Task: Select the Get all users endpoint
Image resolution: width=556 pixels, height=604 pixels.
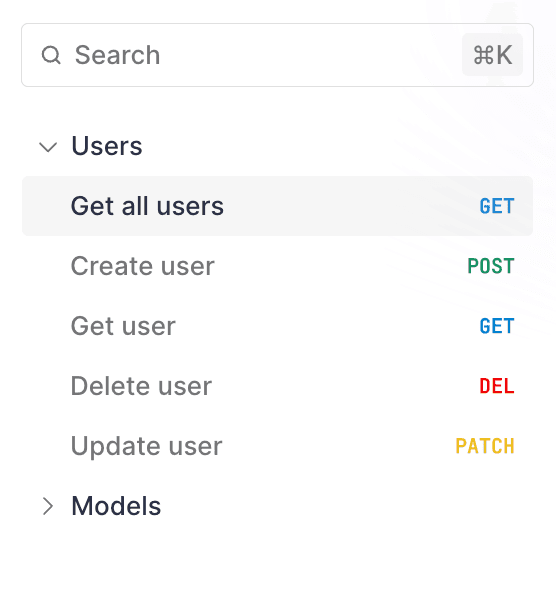Action: [x=147, y=206]
